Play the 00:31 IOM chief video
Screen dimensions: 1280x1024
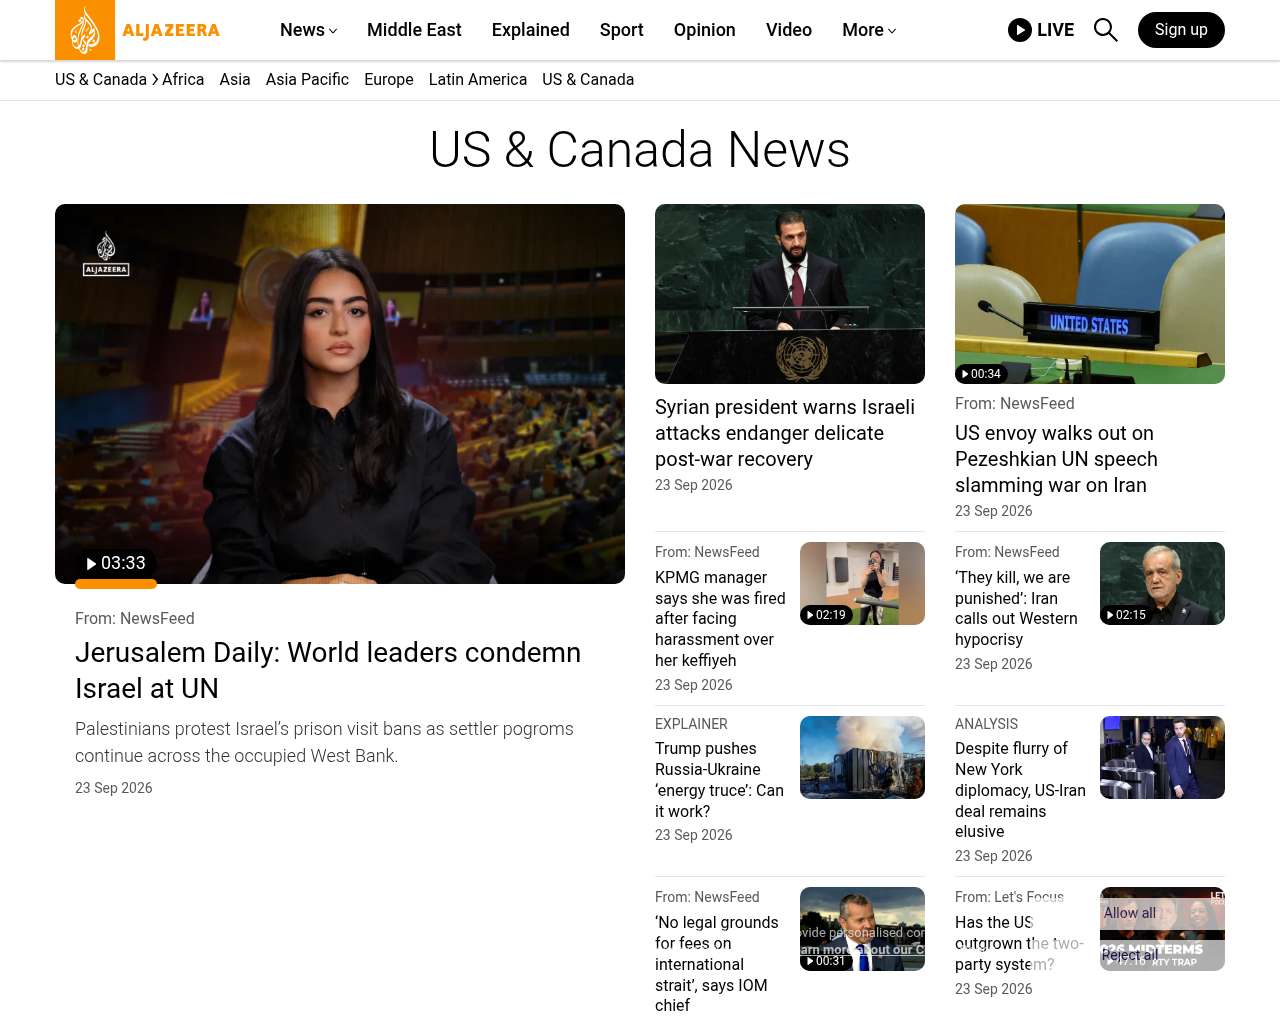pyautogui.click(x=826, y=961)
